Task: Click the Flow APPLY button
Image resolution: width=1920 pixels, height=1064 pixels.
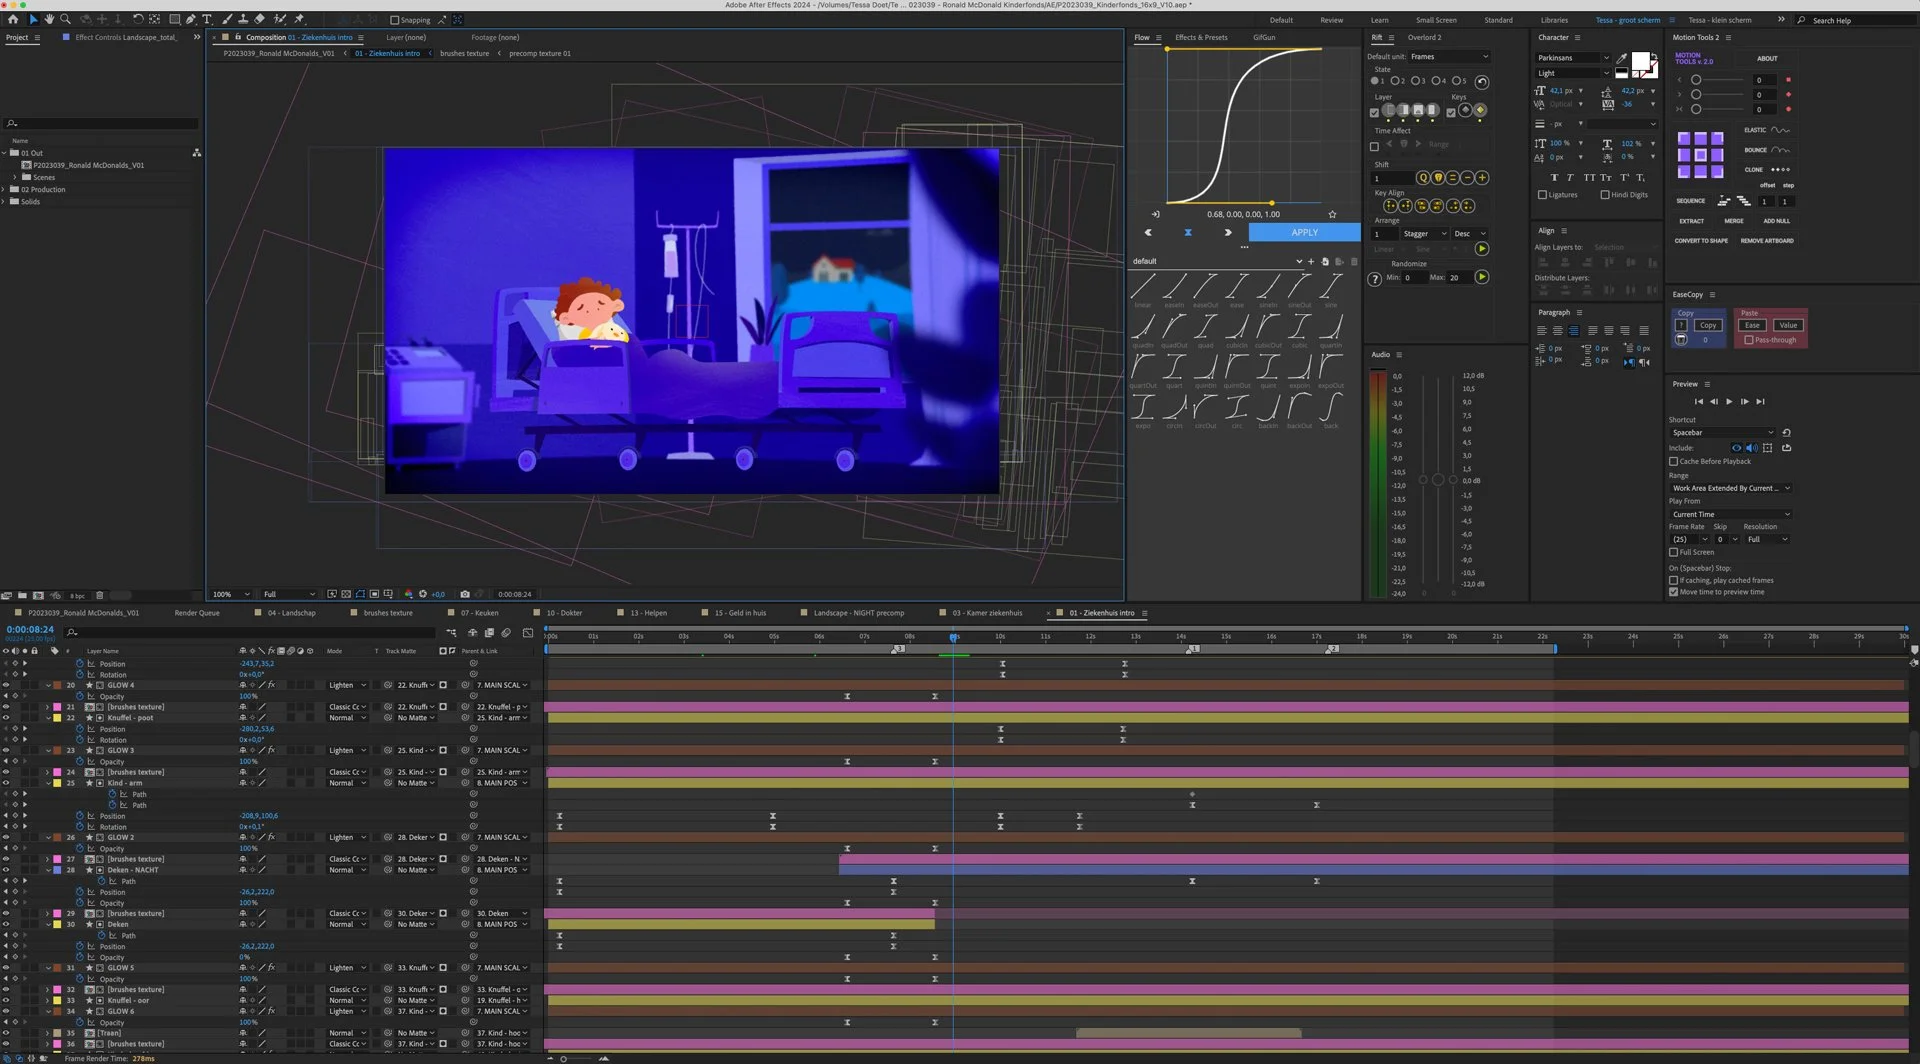Action: [1304, 232]
